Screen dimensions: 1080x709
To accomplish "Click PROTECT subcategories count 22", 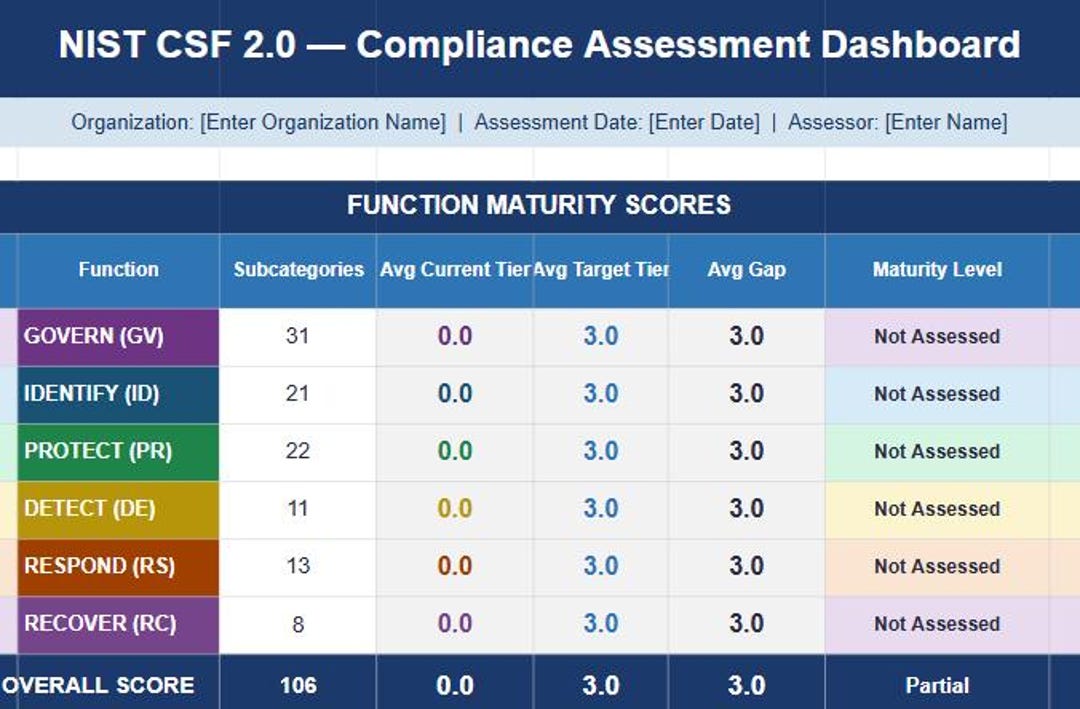I will tap(298, 452).
